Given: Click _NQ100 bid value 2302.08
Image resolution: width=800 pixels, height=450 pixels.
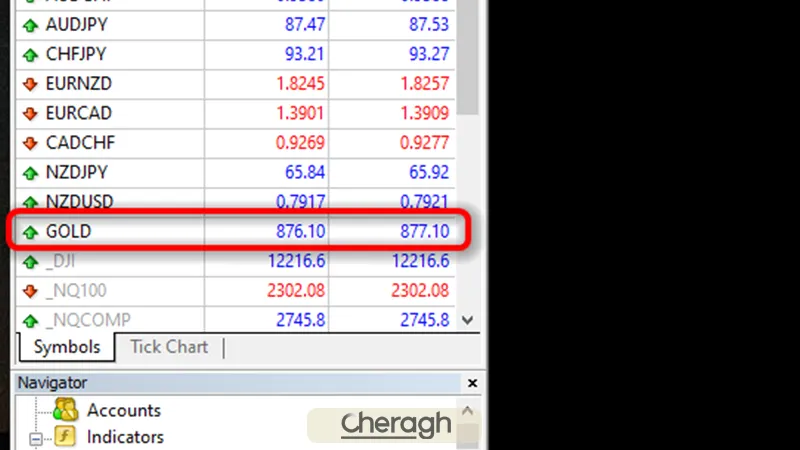Looking at the screenshot, I should tap(296, 291).
